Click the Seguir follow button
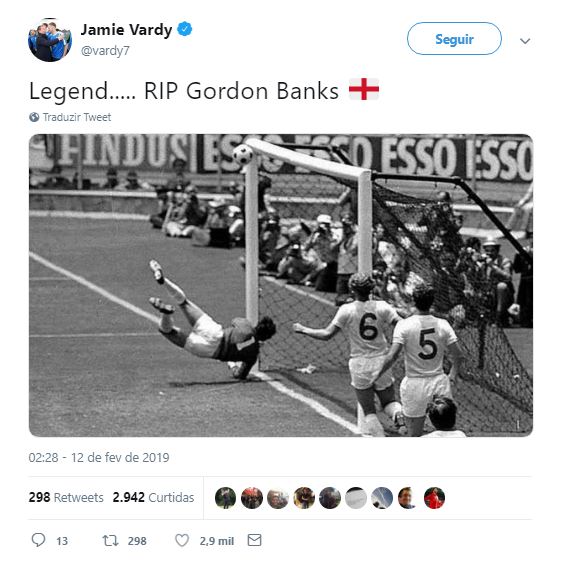This screenshot has height=573, width=562. pyautogui.click(x=454, y=39)
